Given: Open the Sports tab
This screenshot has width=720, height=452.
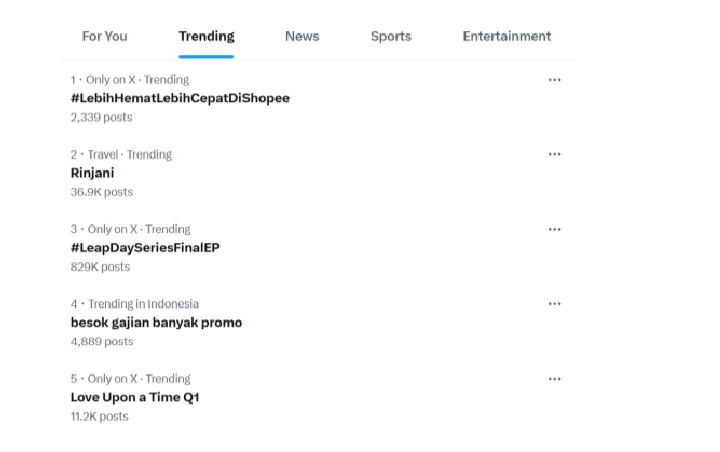Looking at the screenshot, I should pos(391,36).
